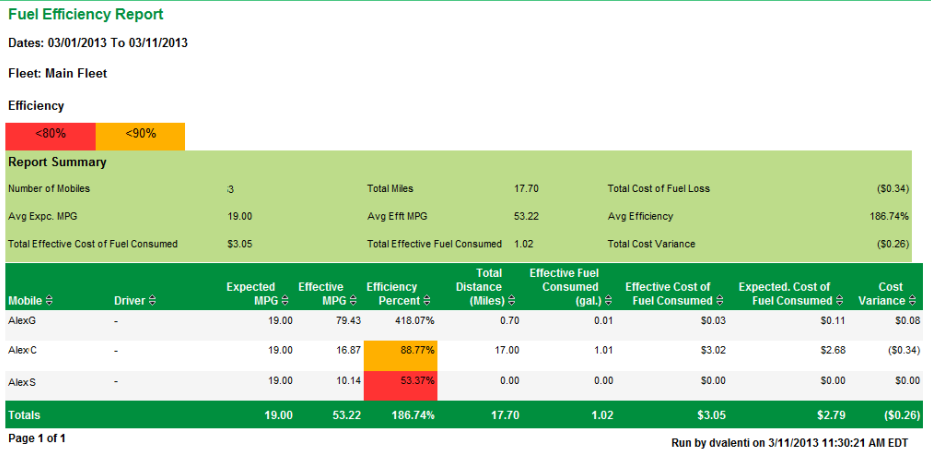
Task: Sort by the Total Distance (Miles) arrows
Action: coord(511,301)
